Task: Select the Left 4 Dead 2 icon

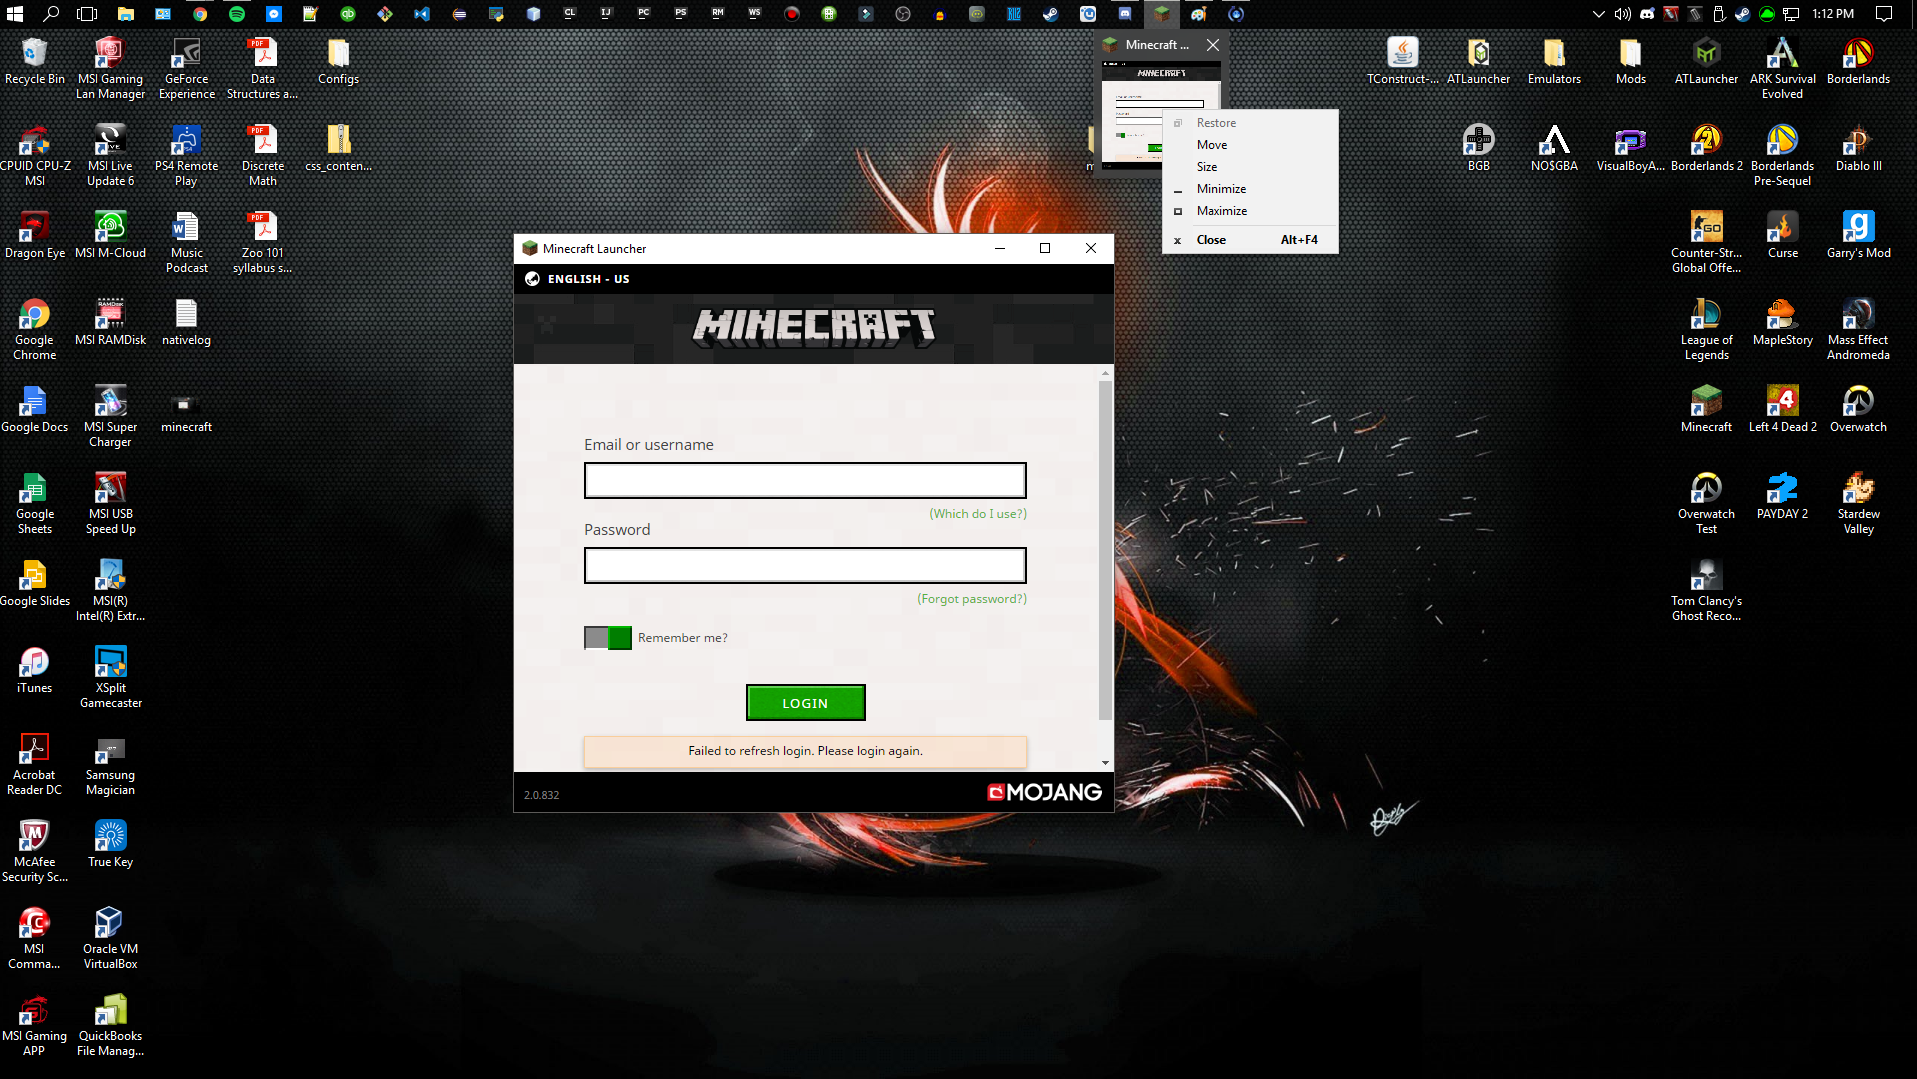Action: [x=1783, y=409]
